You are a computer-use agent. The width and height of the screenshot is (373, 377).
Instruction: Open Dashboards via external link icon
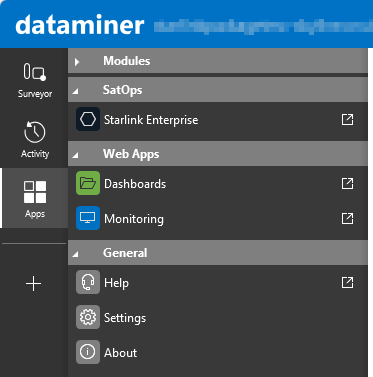pos(347,183)
